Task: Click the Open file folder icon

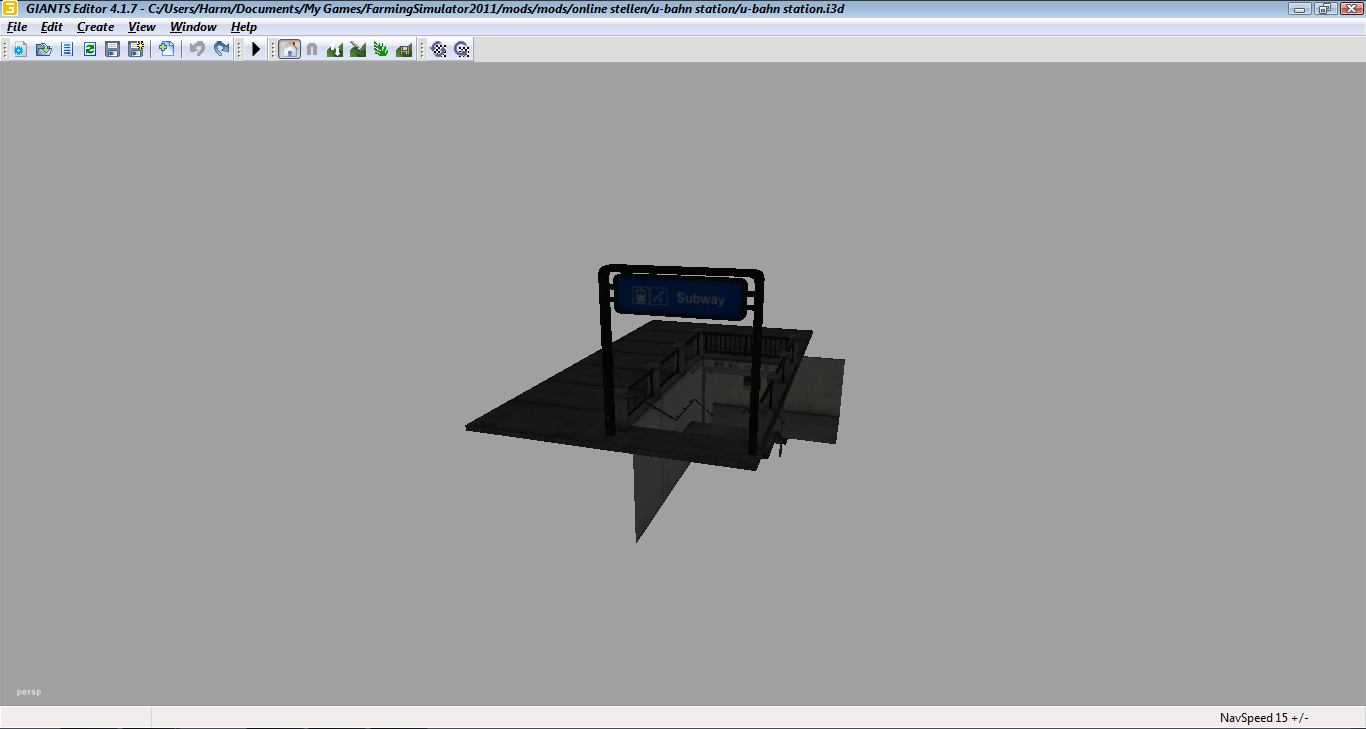Action: (x=43, y=49)
